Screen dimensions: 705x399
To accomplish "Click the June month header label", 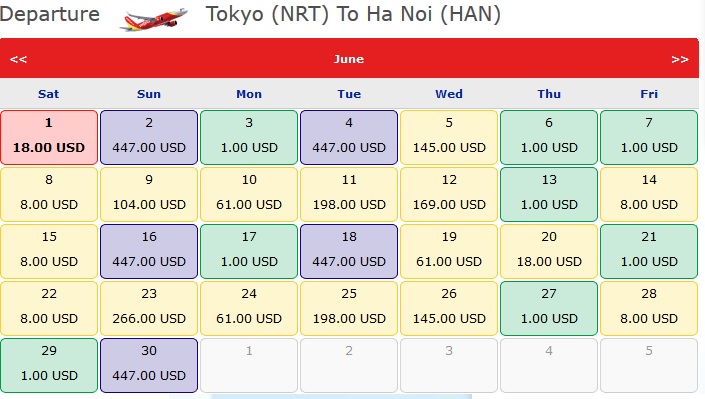I will click(348, 59).
